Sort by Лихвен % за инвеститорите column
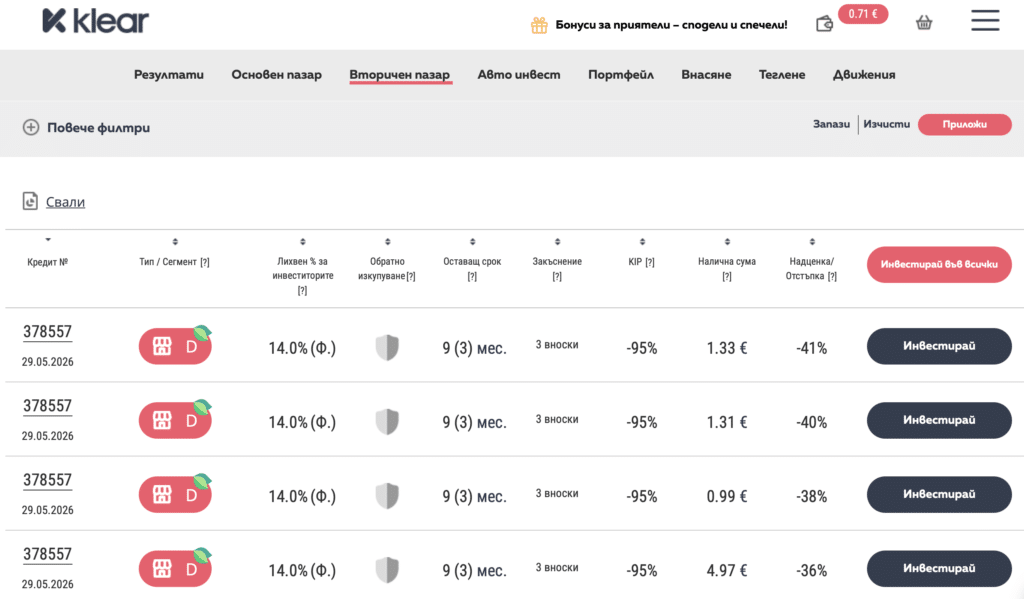Screen dimensions: 1024x599 pos(302,242)
